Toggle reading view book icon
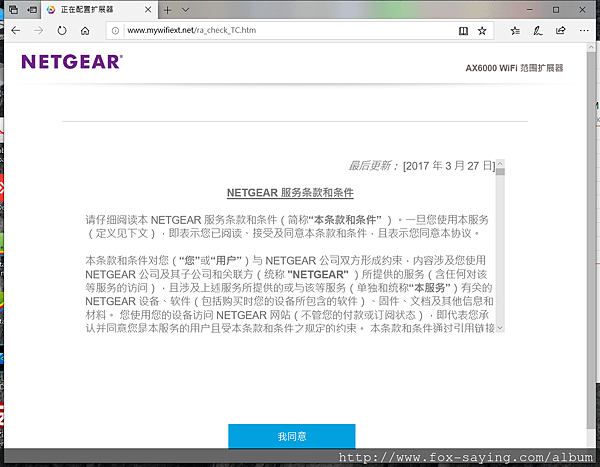600x467 pixels. [463, 31]
